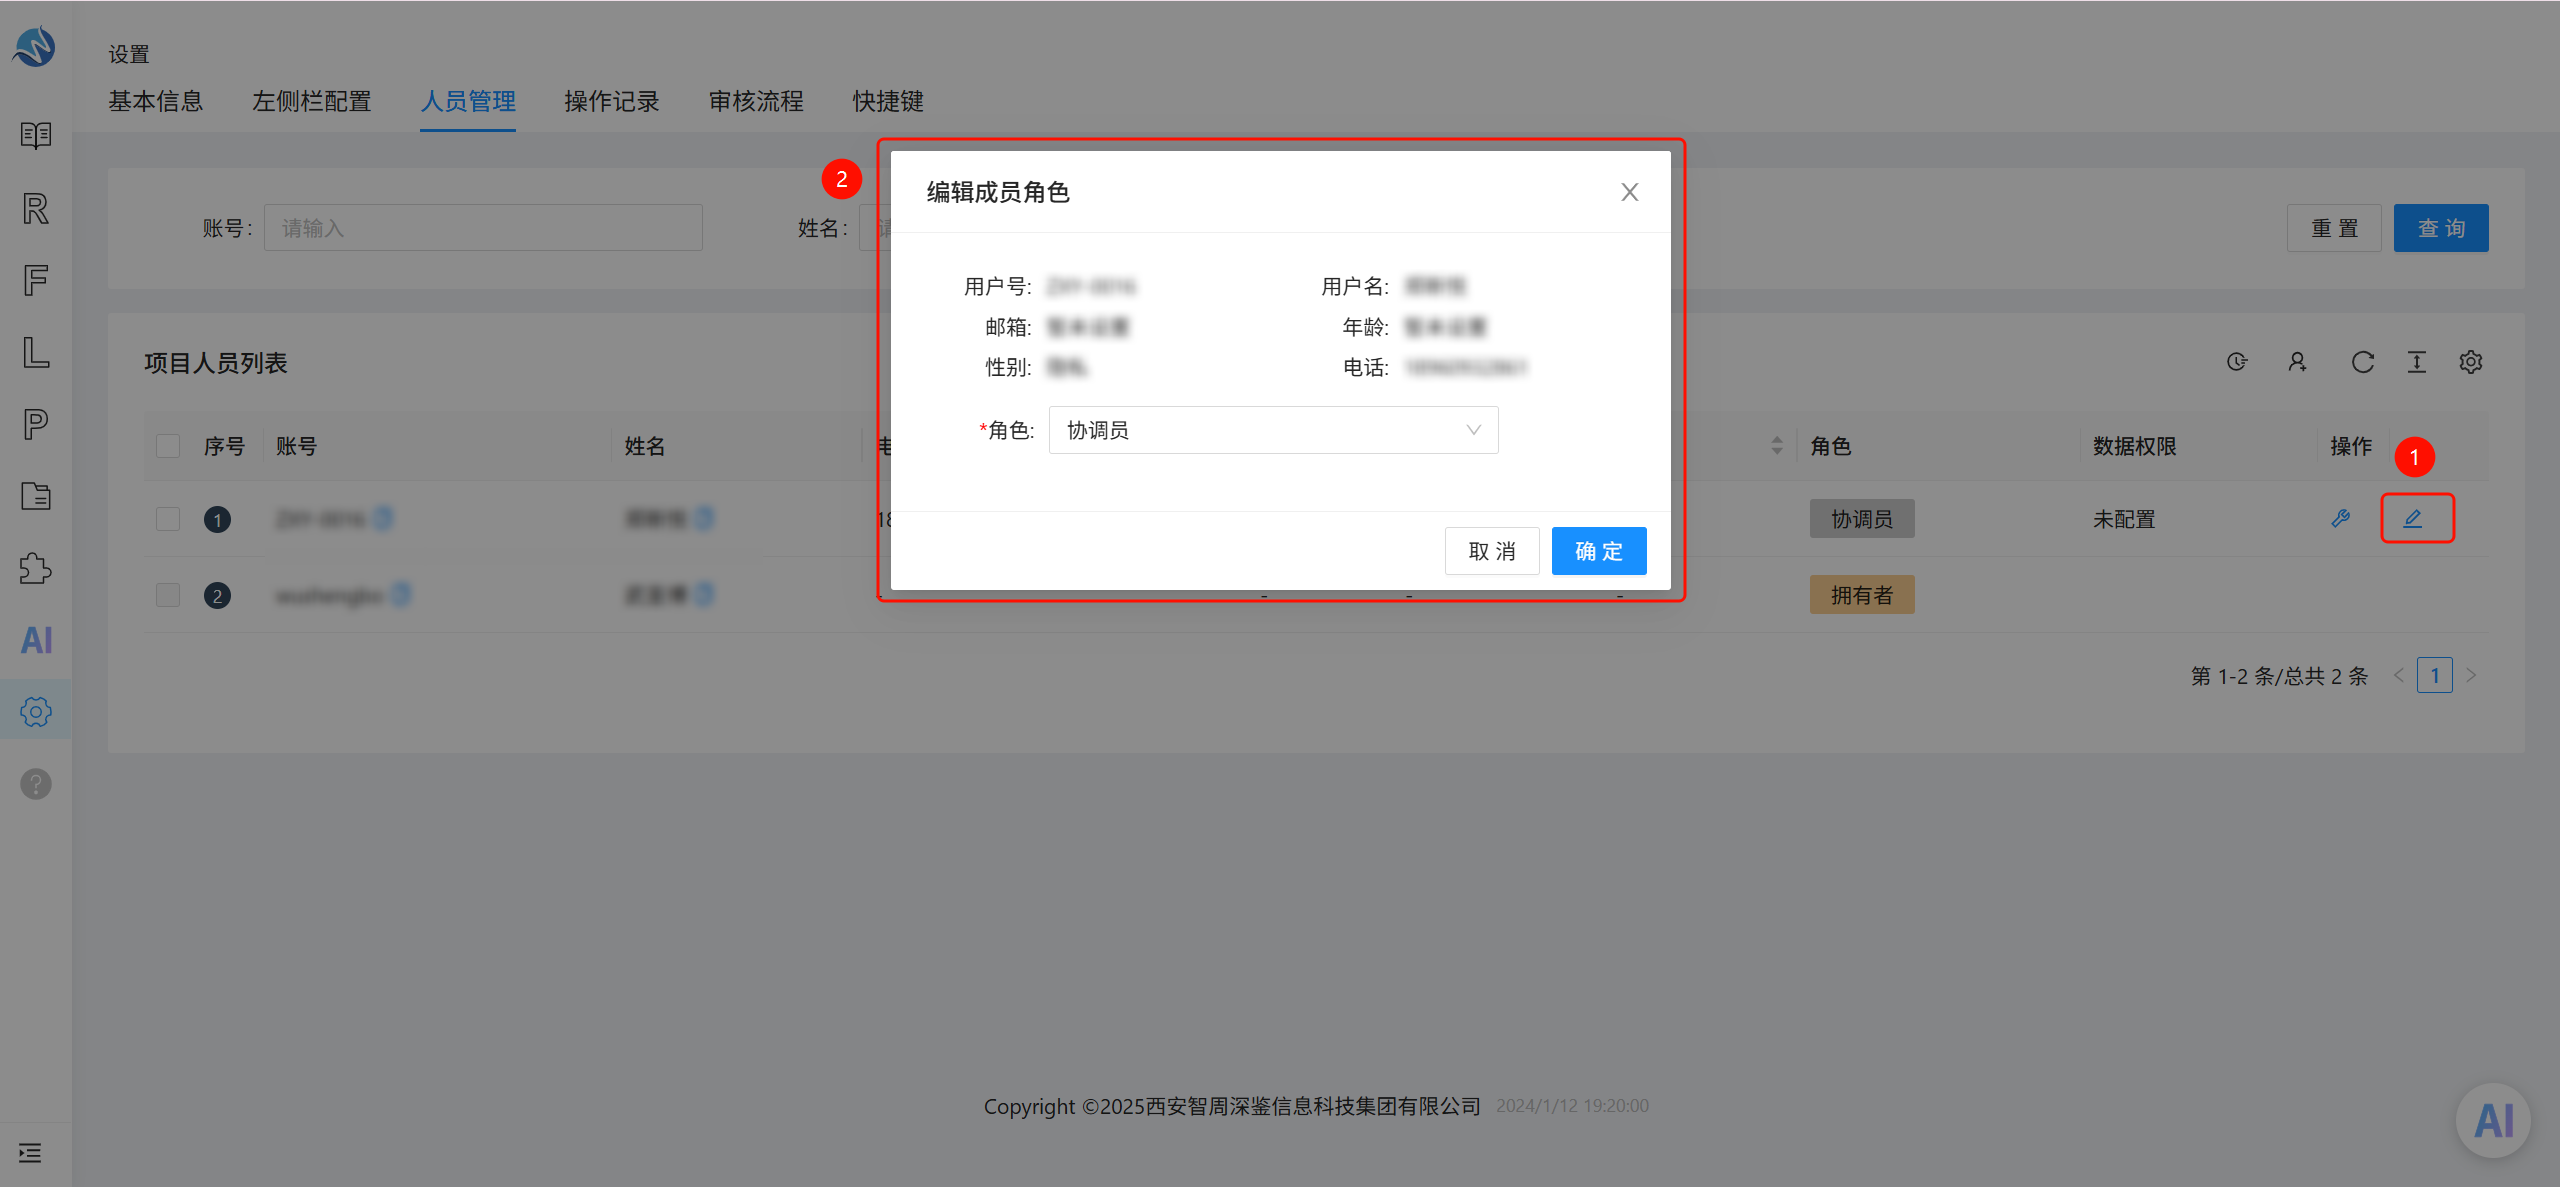The height and width of the screenshot is (1187, 2560).
Task: Click the history clock icon above table
Action: 2237,362
